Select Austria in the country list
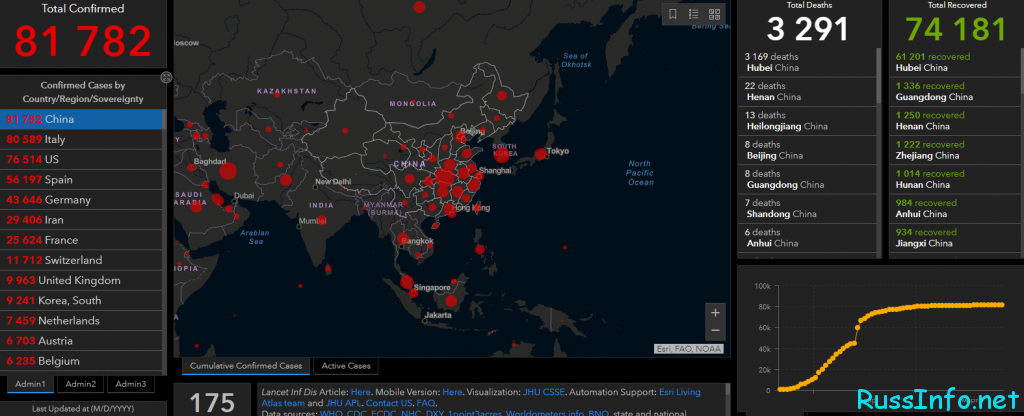 (81, 341)
